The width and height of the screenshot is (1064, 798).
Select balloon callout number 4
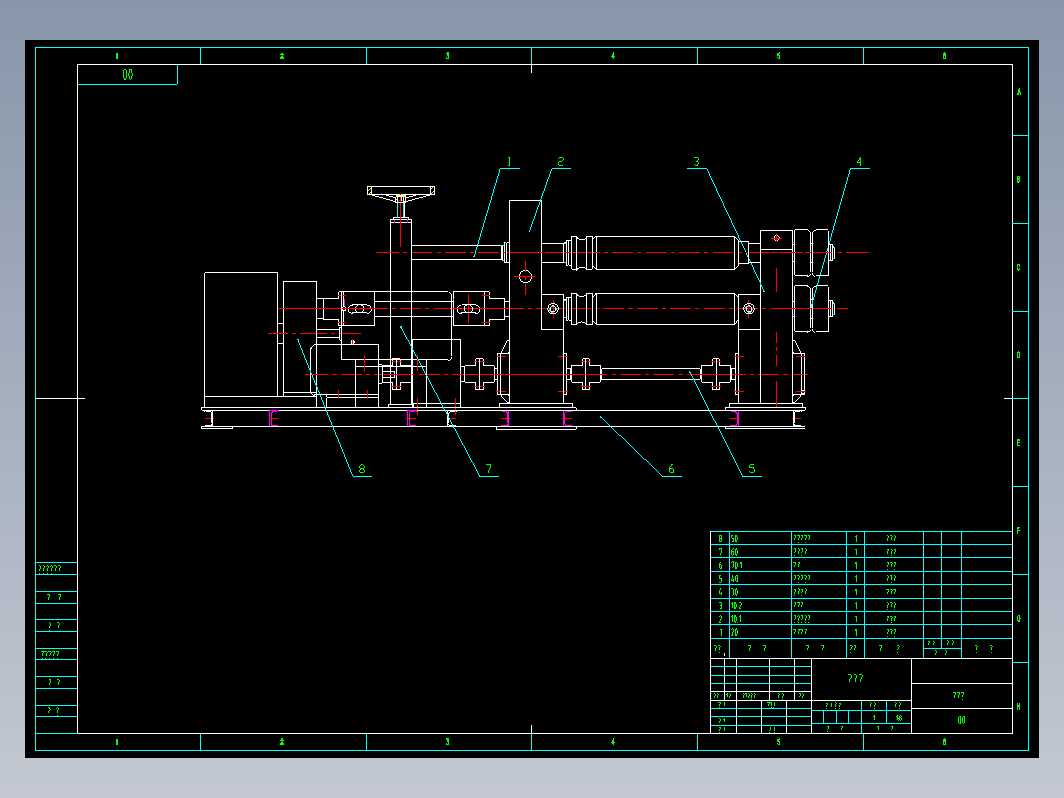(x=859, y=162)
